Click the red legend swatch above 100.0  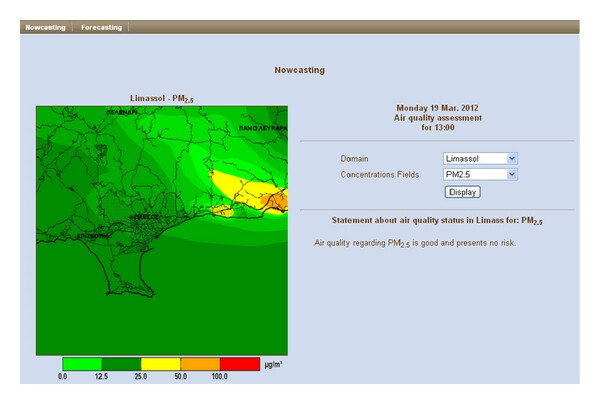[240, 364]
